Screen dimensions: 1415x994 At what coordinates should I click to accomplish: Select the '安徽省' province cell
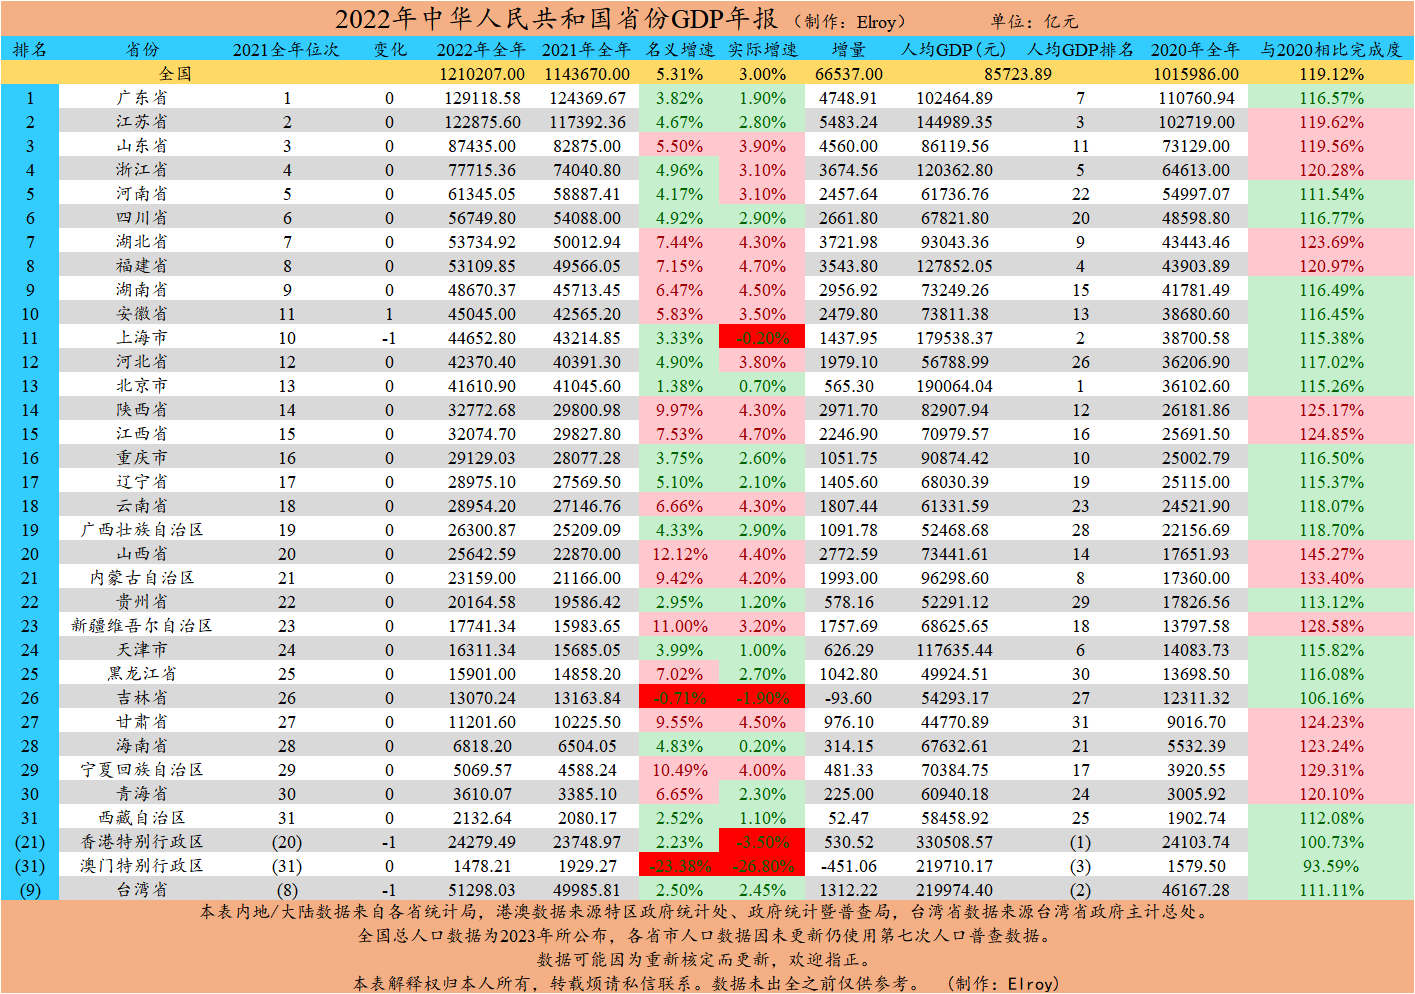[142, 313]
